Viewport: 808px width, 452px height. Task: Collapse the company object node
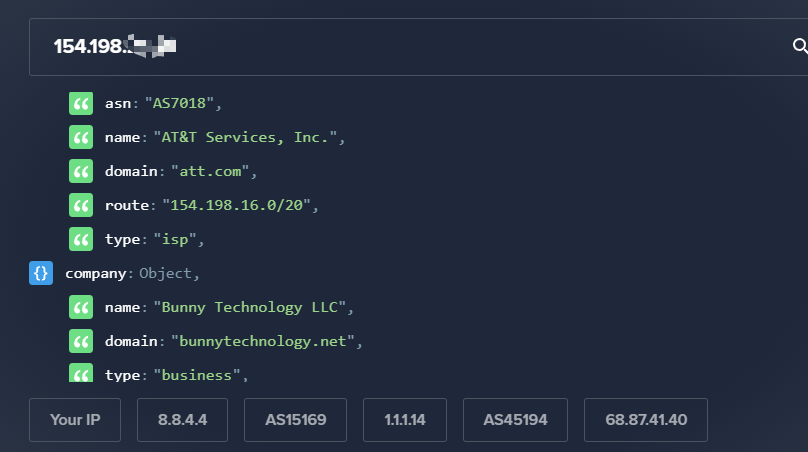click(41, 273)
